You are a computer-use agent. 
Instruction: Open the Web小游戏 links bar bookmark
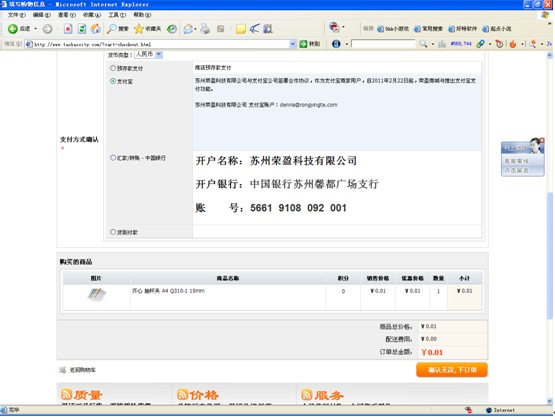coord(393,29)
